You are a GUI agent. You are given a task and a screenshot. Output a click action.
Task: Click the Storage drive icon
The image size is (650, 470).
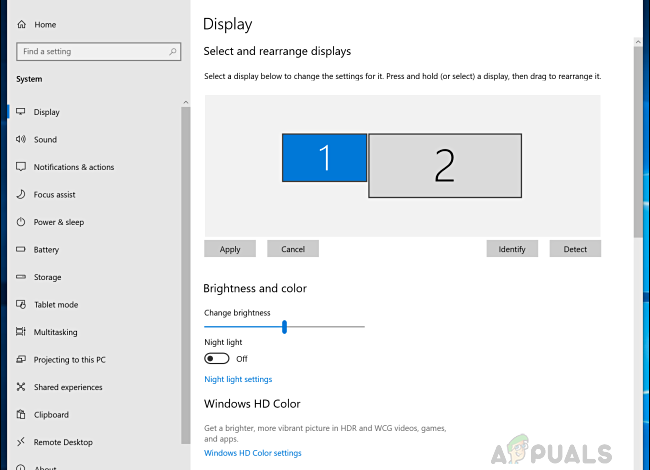pyautogui.click(x=21, y=277)
